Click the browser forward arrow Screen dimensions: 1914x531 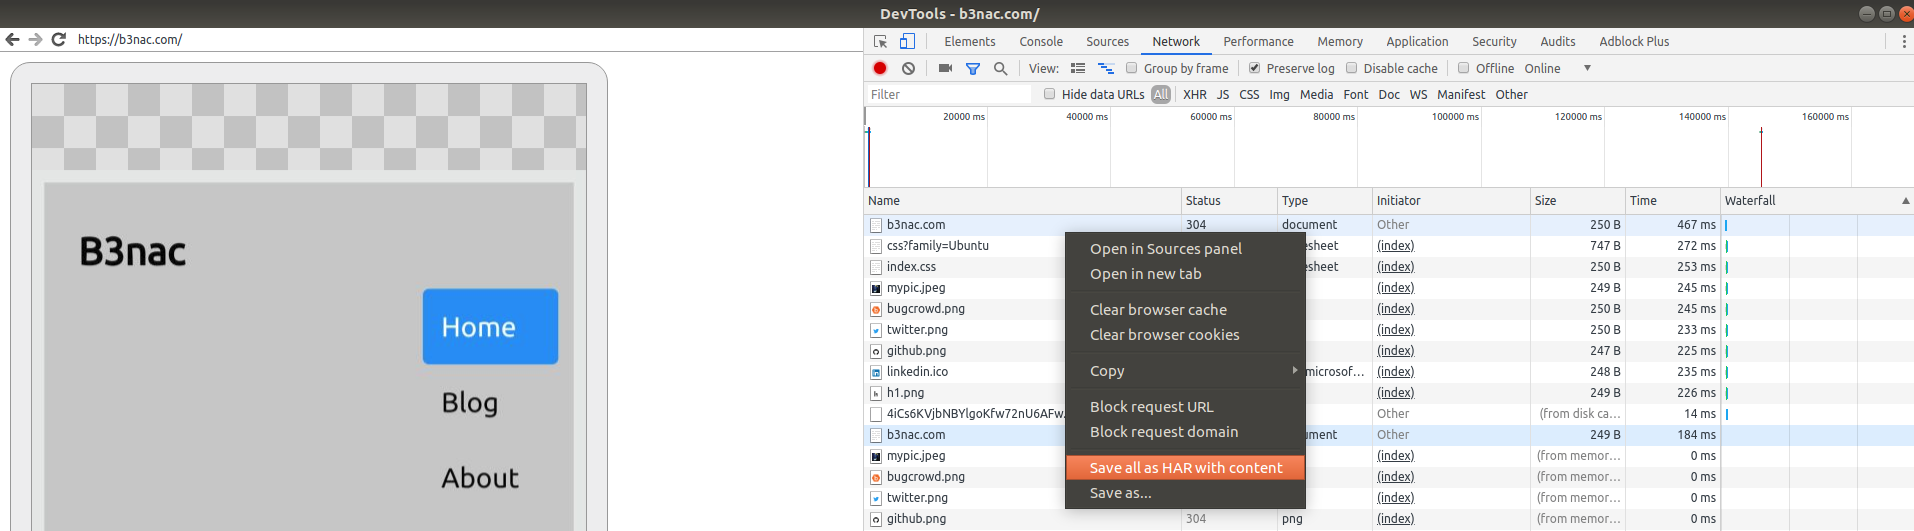(35, 40)
